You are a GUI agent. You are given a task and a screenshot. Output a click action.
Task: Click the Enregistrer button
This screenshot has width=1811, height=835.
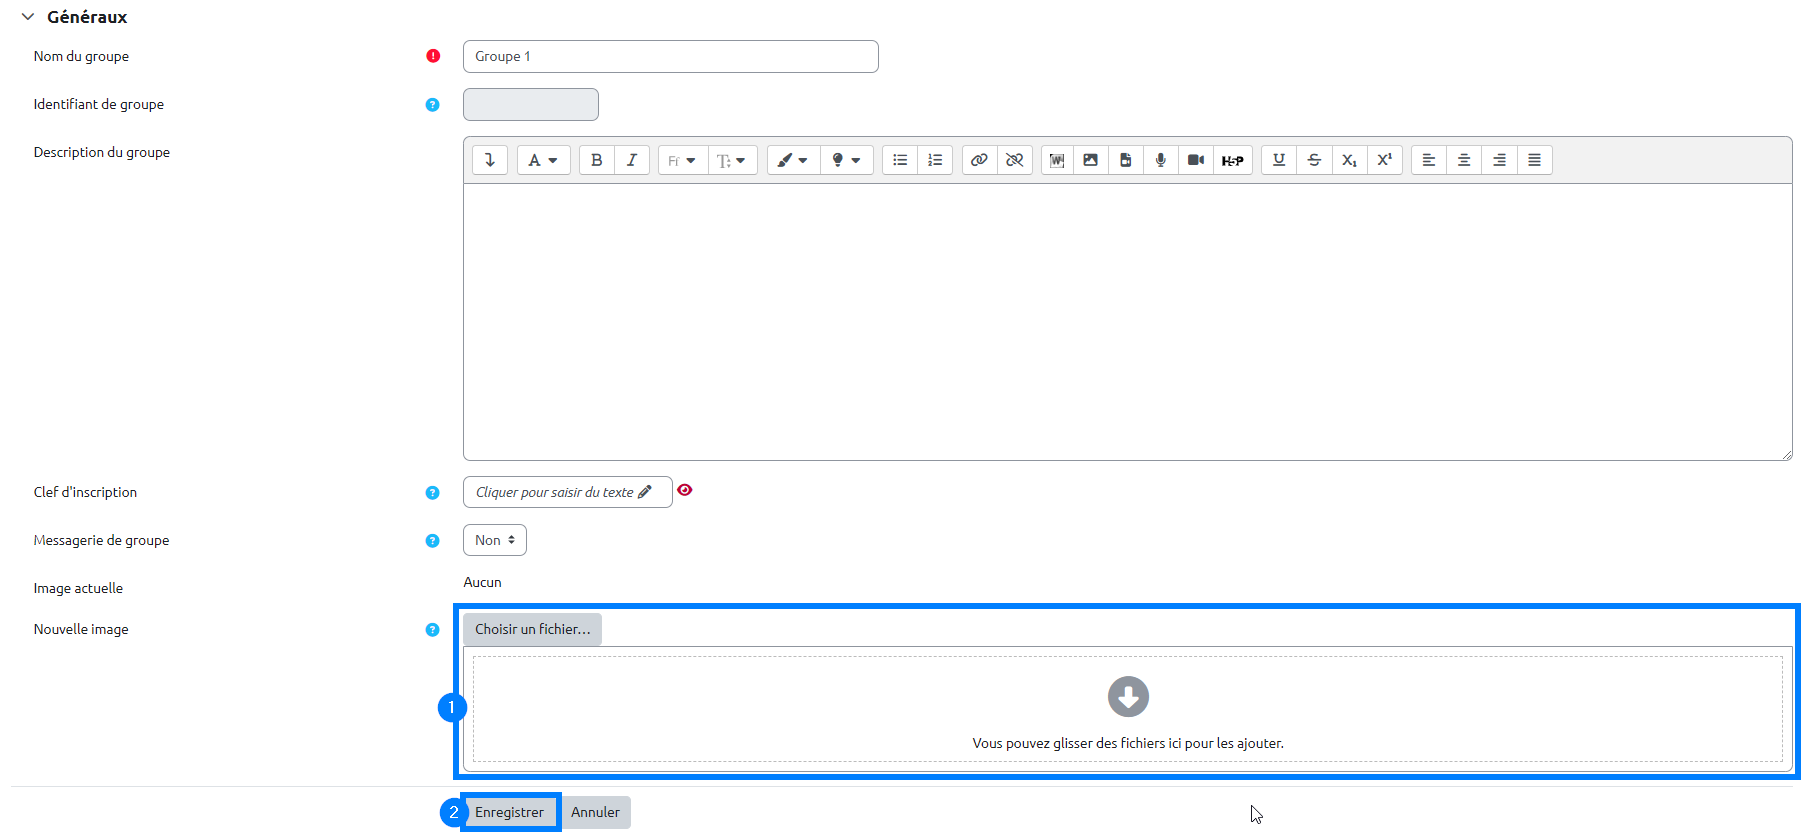tap(510, 812)
